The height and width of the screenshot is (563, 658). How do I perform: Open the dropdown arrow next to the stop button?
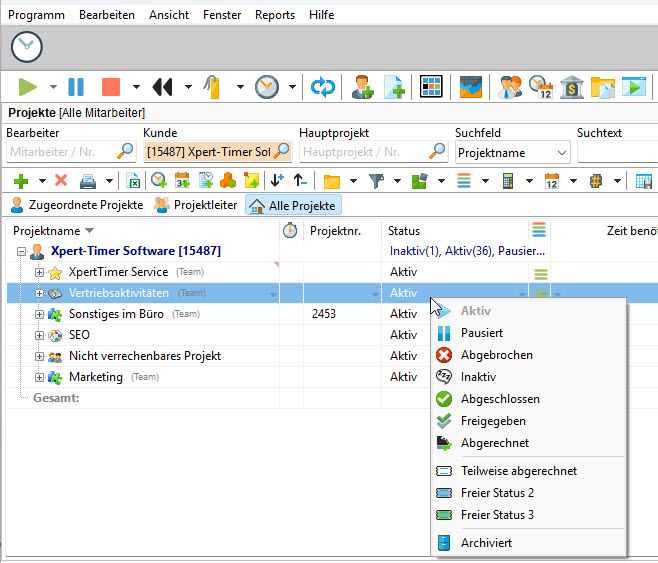[136, 87]
